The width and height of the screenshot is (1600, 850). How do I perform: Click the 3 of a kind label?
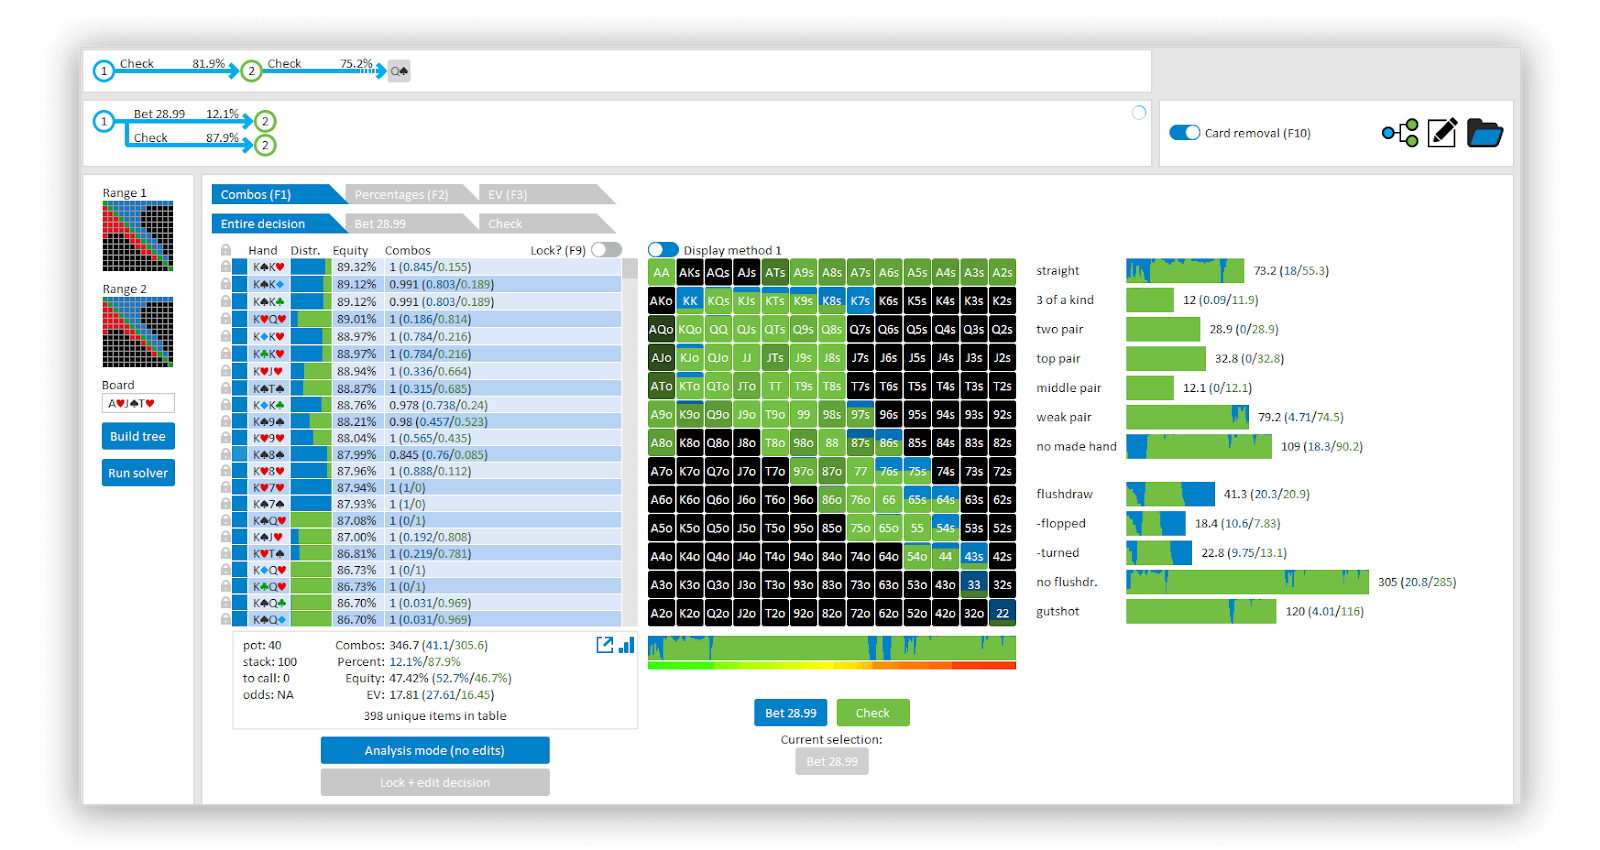tap(1065, 300)
